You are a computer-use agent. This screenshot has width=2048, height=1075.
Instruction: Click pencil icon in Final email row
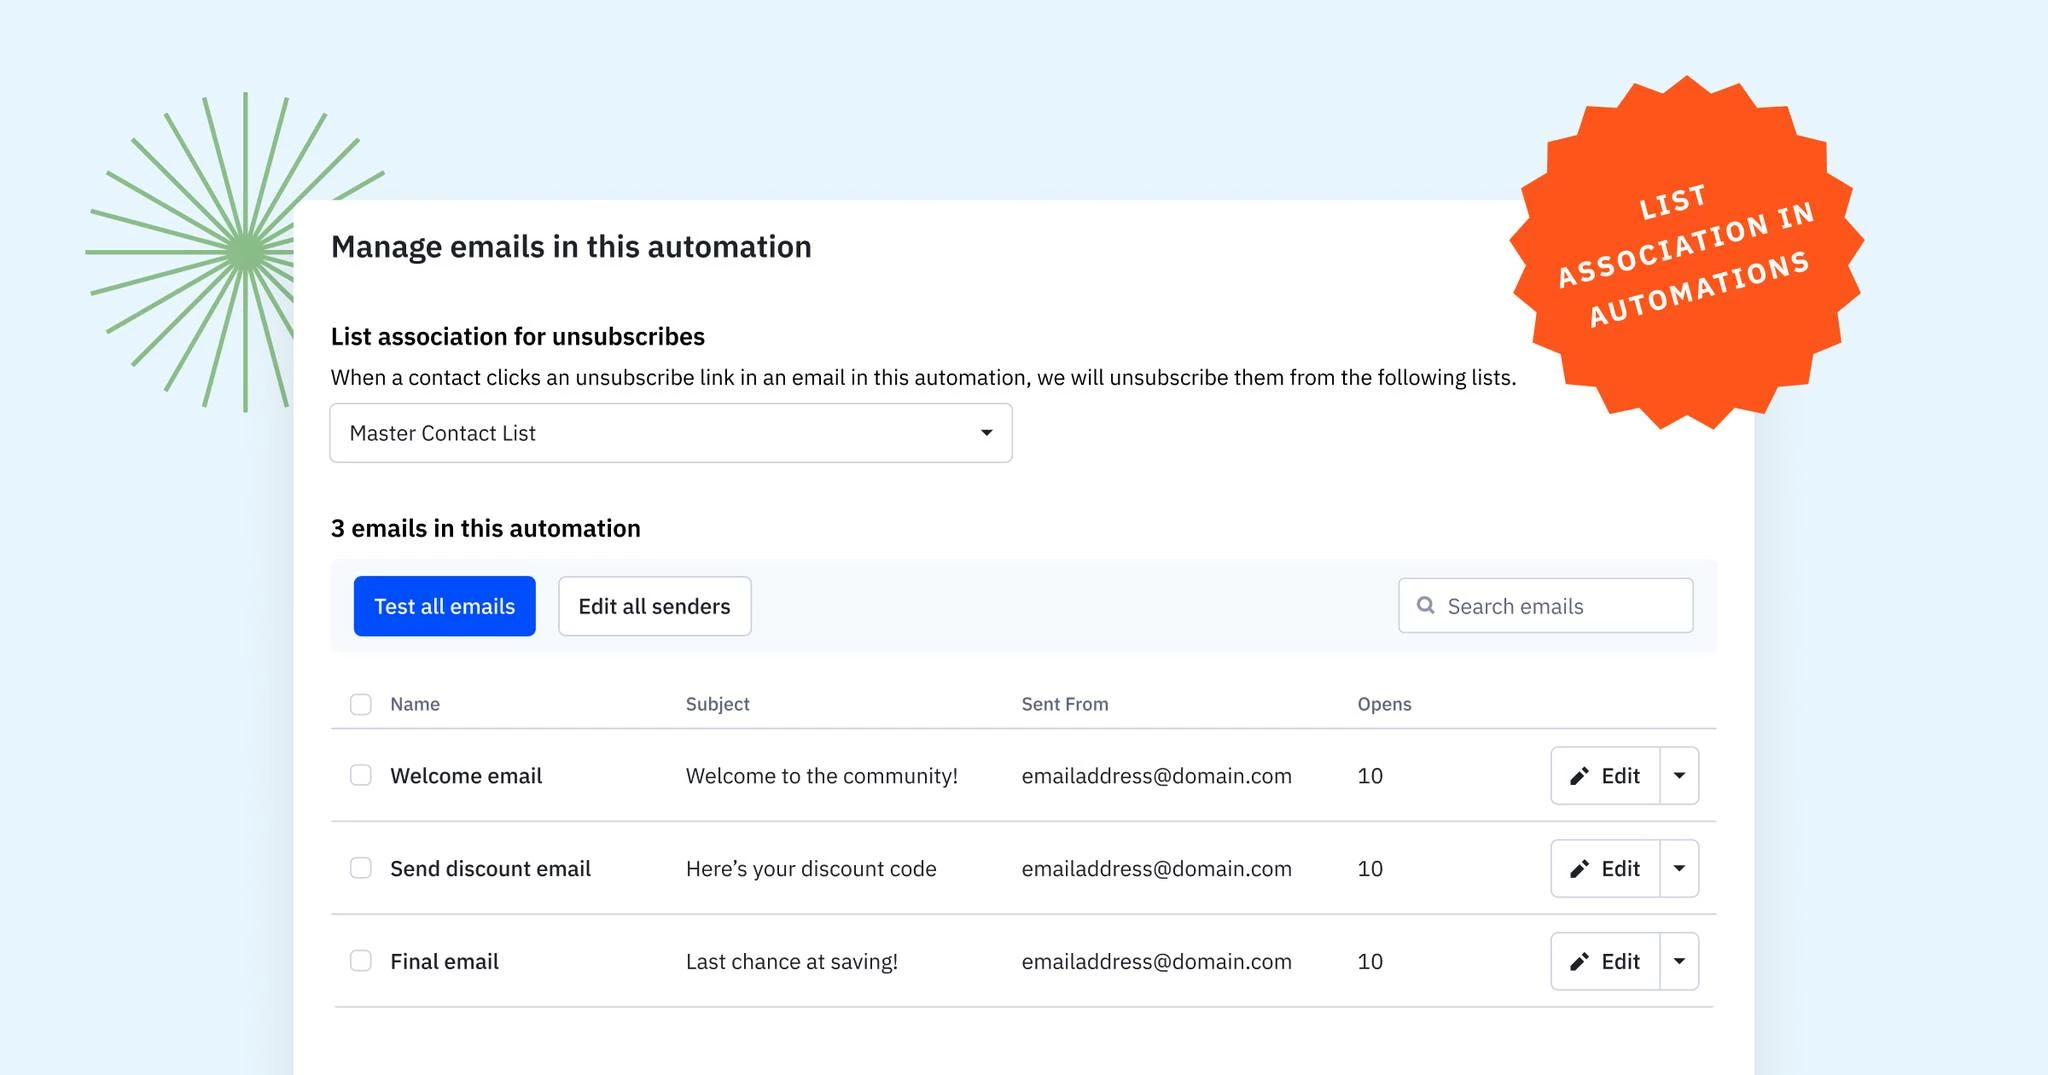[1579, 962]
